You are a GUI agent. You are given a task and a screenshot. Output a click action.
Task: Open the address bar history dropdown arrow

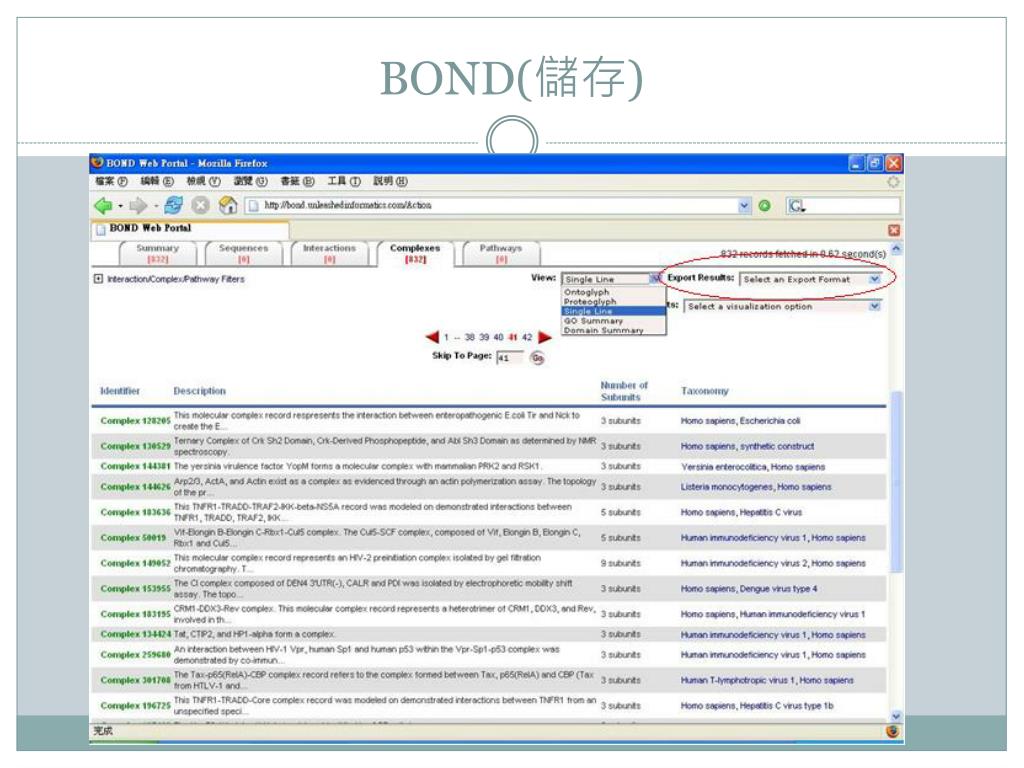tap(744, 206)
